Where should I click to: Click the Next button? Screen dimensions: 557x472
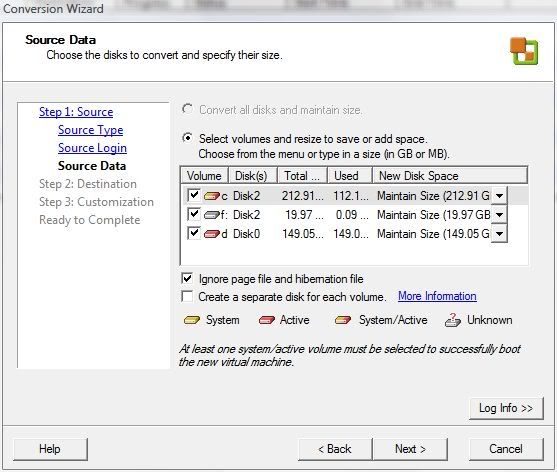[410, 449]
